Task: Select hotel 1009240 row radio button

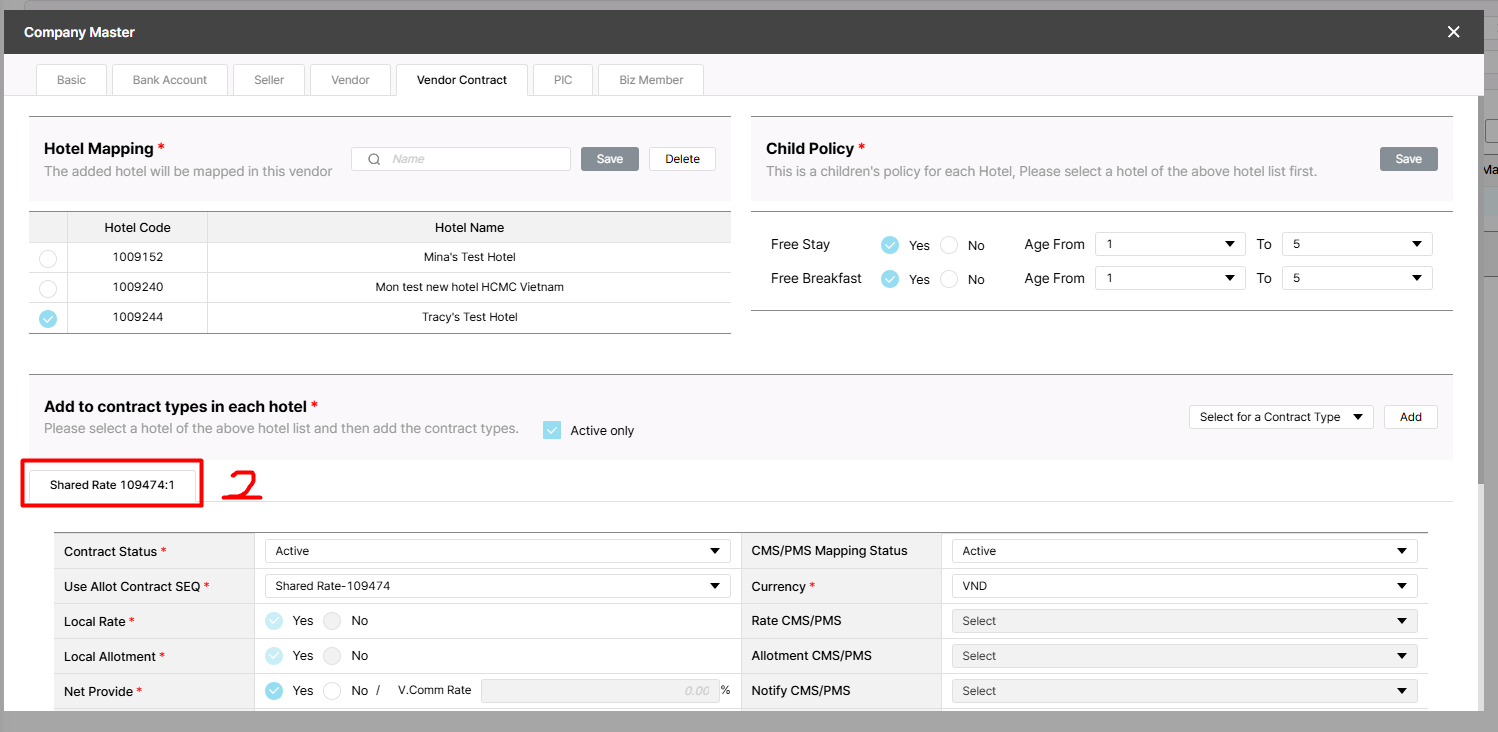Action: tap(48, 289)
